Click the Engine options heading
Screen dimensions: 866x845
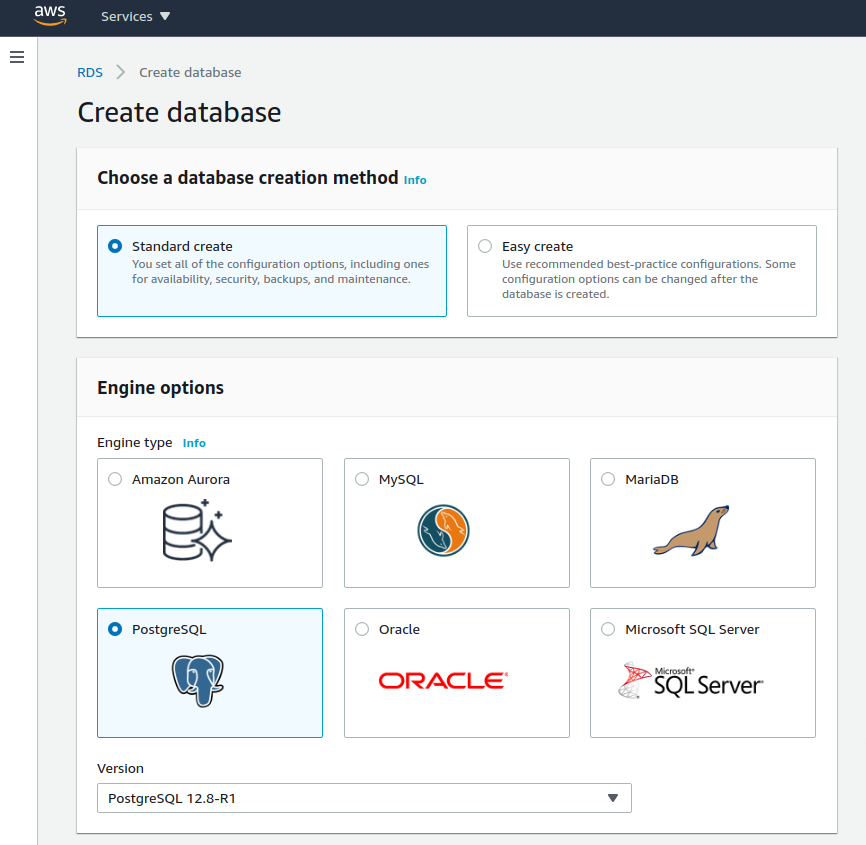pyautogui.click(x=161, y=388)
